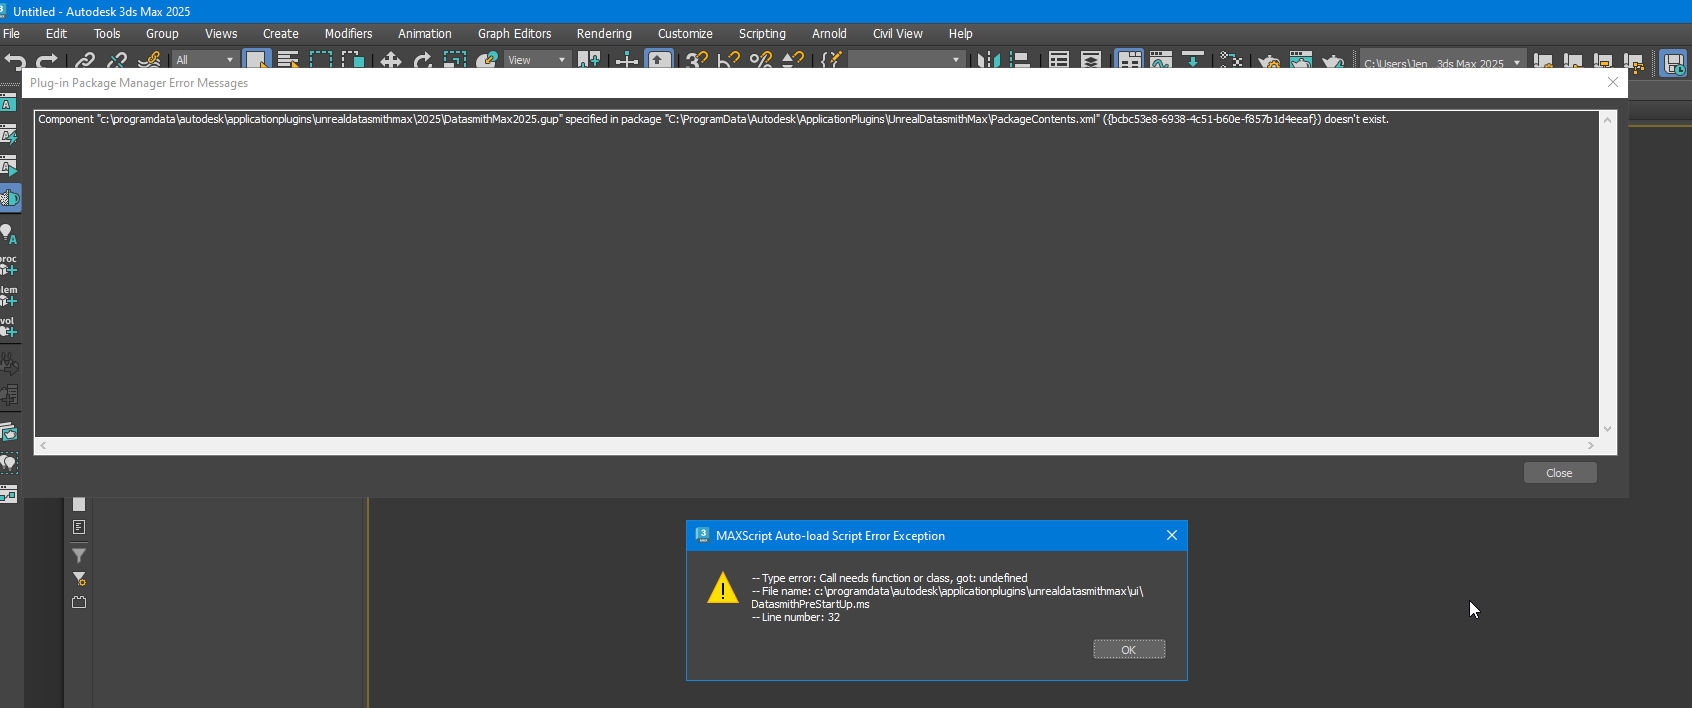Image resolution: width=1692 pixels, height=708 pixels.
Task: Click the Close button in Package Manager dialog
Action: (1559, 473)
